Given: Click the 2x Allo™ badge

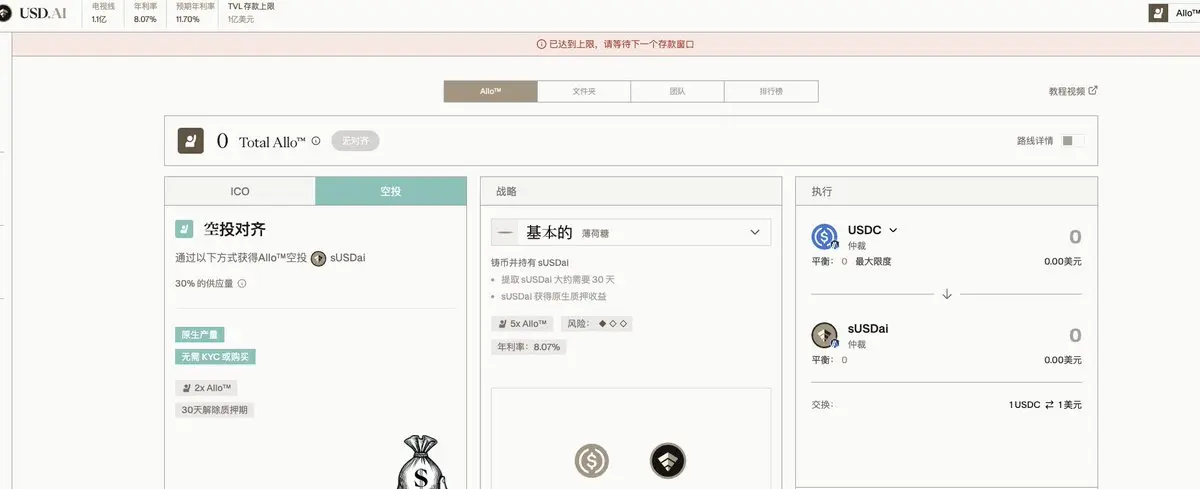Looking at the screenshot, I should 206,388.
